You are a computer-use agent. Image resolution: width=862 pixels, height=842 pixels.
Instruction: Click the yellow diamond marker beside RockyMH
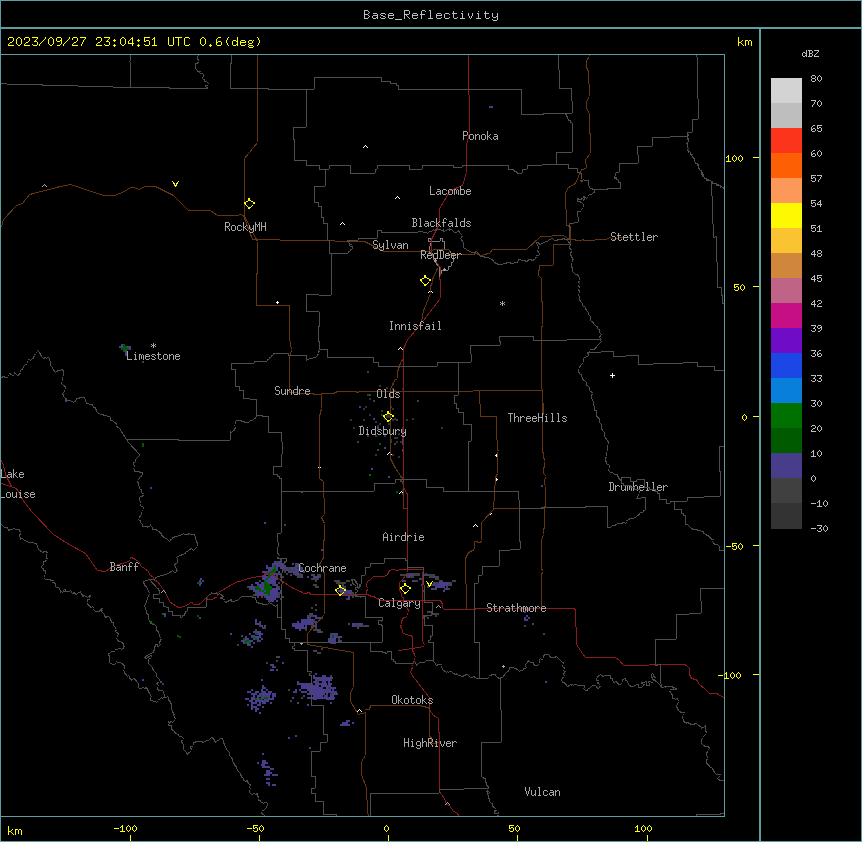point(250,204)
